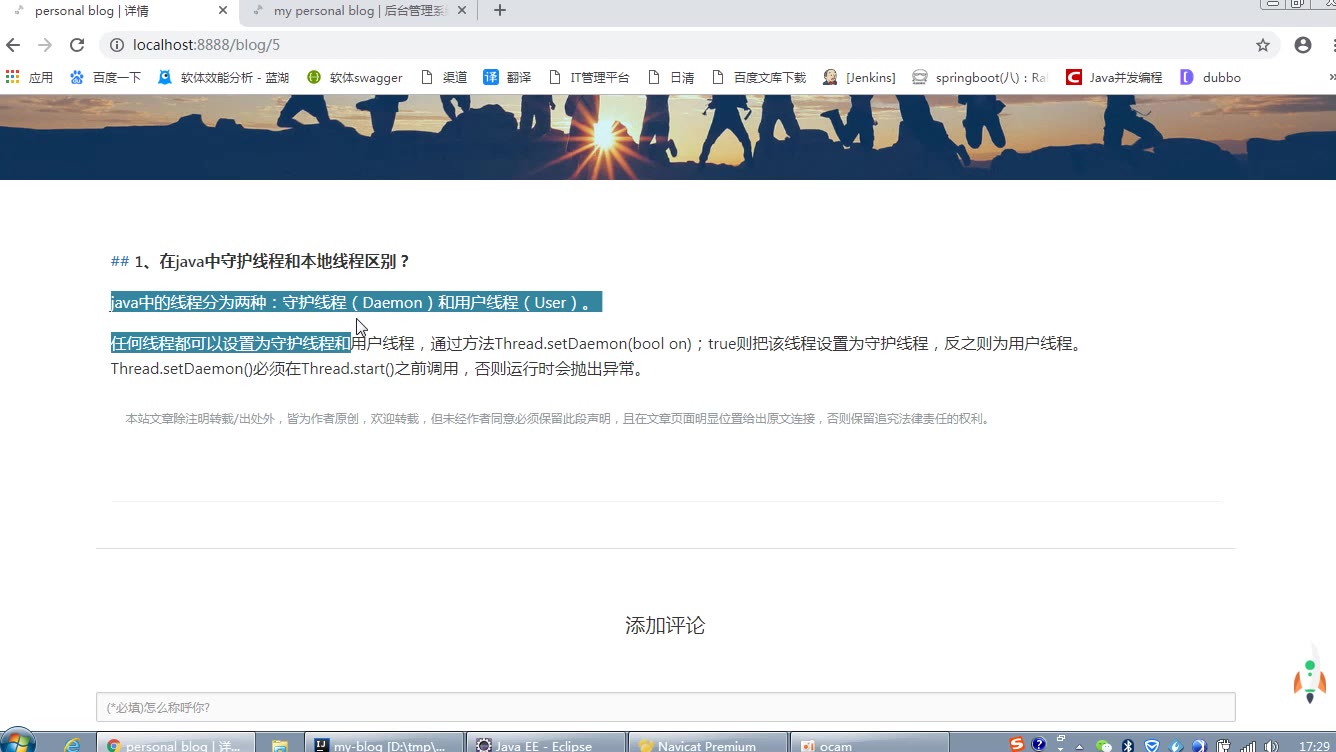Go back to the previous page
The image size is (1336, 752).
tap(13, 45)
